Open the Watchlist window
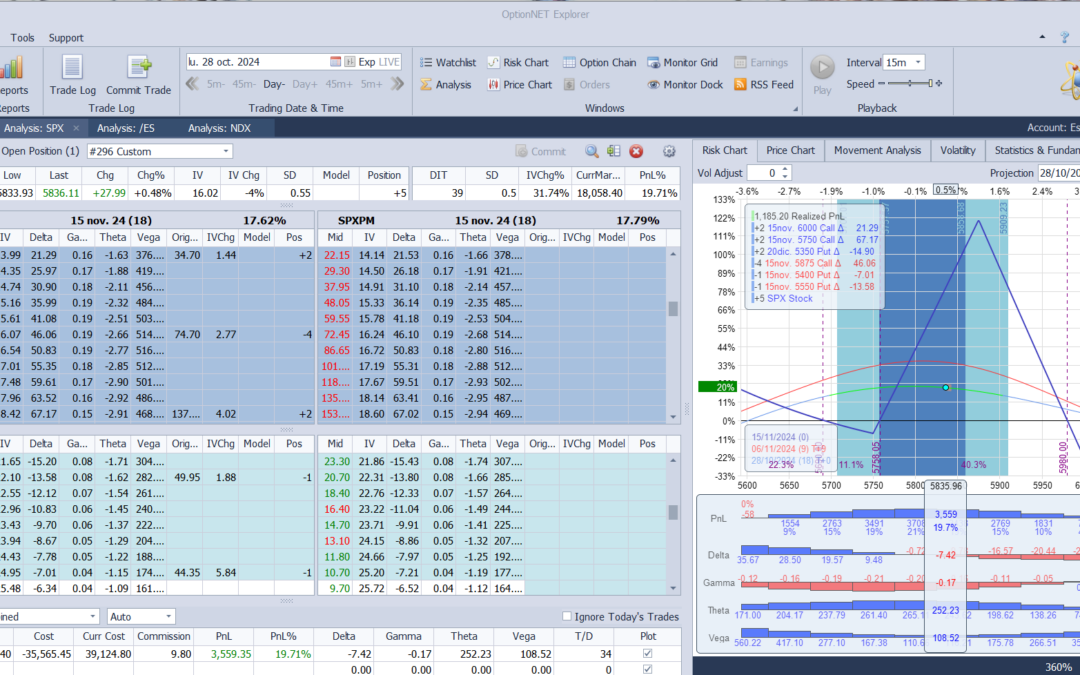The width and height of the screenshot is (1080, 675). (x=448, y=63)
